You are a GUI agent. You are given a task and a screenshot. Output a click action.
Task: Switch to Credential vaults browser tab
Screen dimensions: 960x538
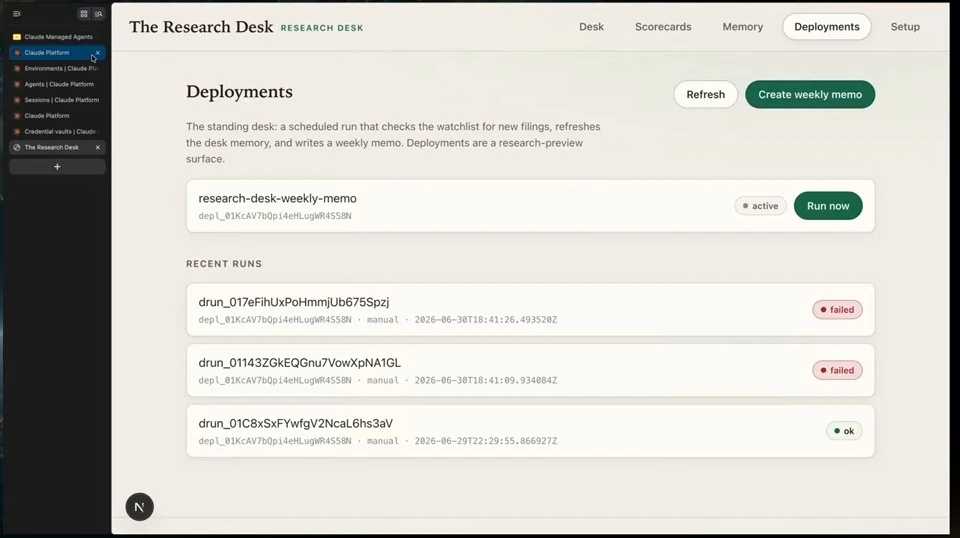(x=57, y=132)
